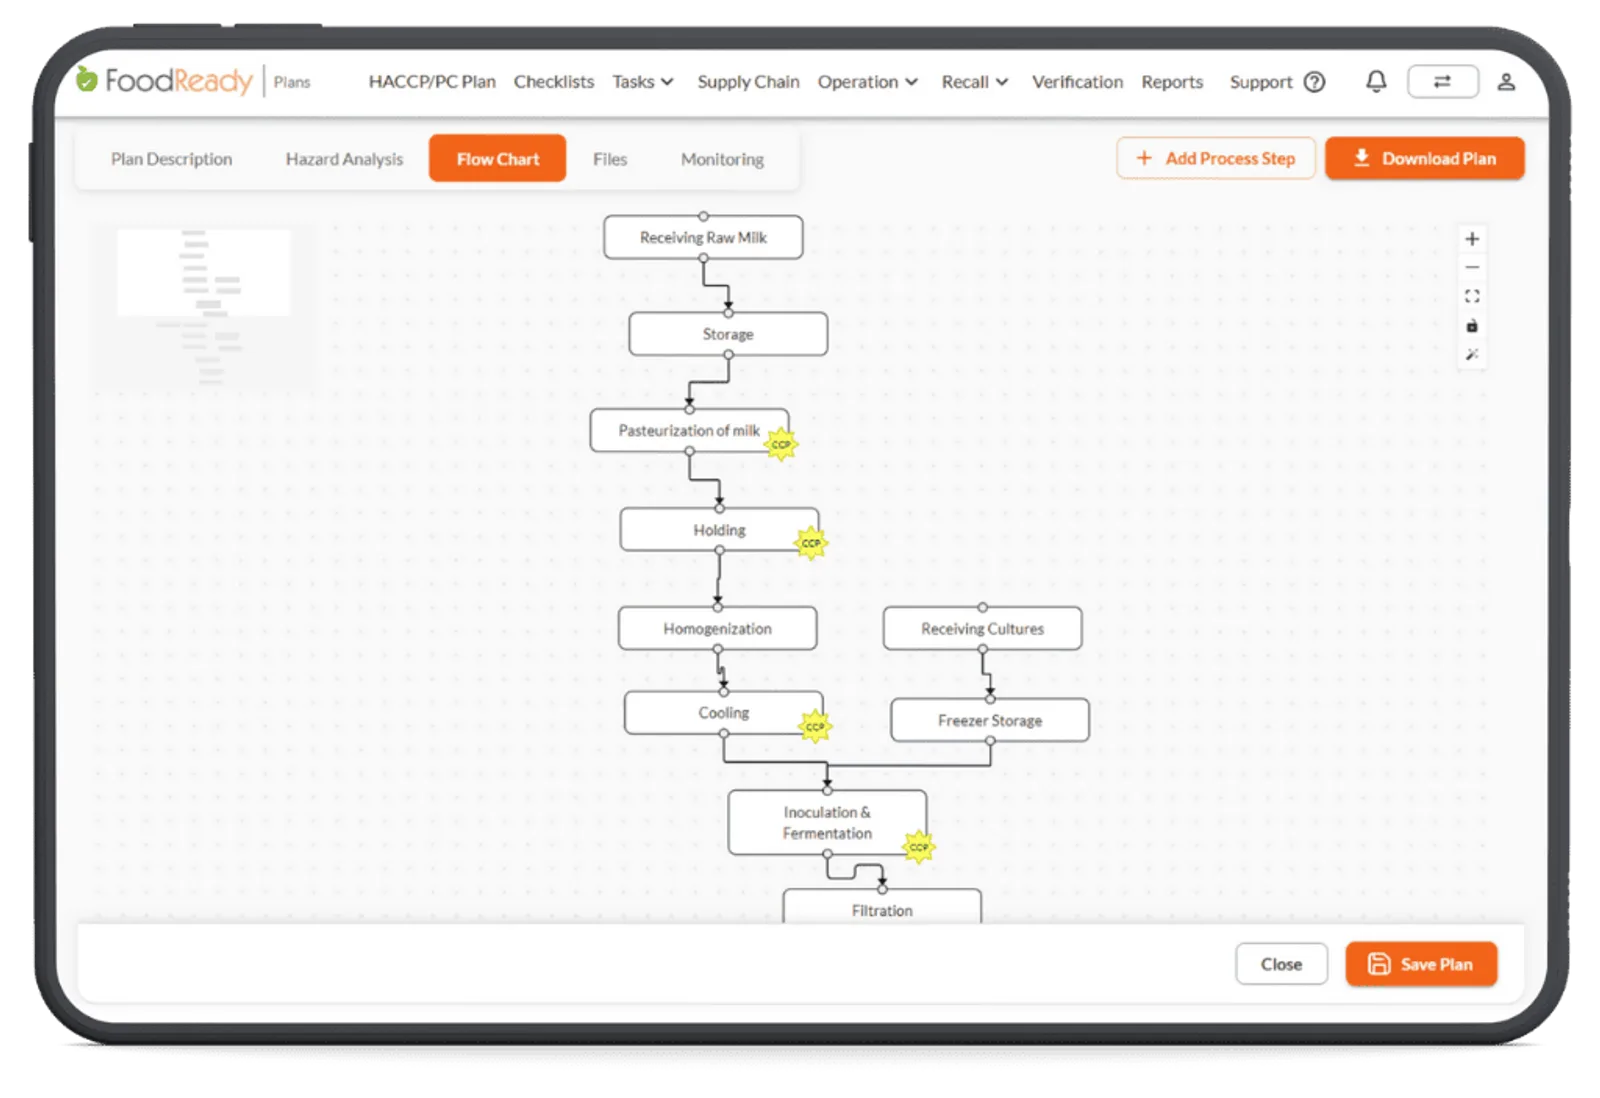The height and width of the screenshot is (1098, 1600).
Task: Click the CCP badge on the Cooling step
Action: (x=815, y=727)
